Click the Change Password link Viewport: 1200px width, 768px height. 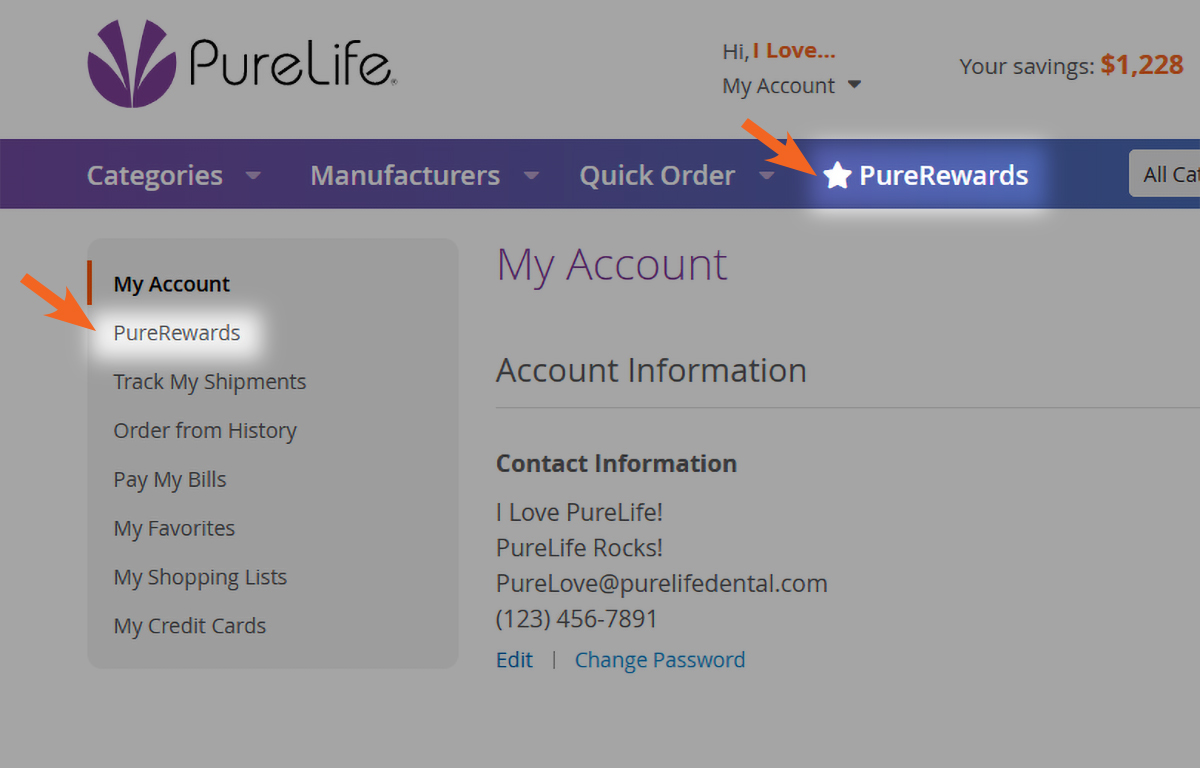click(660, 660)
